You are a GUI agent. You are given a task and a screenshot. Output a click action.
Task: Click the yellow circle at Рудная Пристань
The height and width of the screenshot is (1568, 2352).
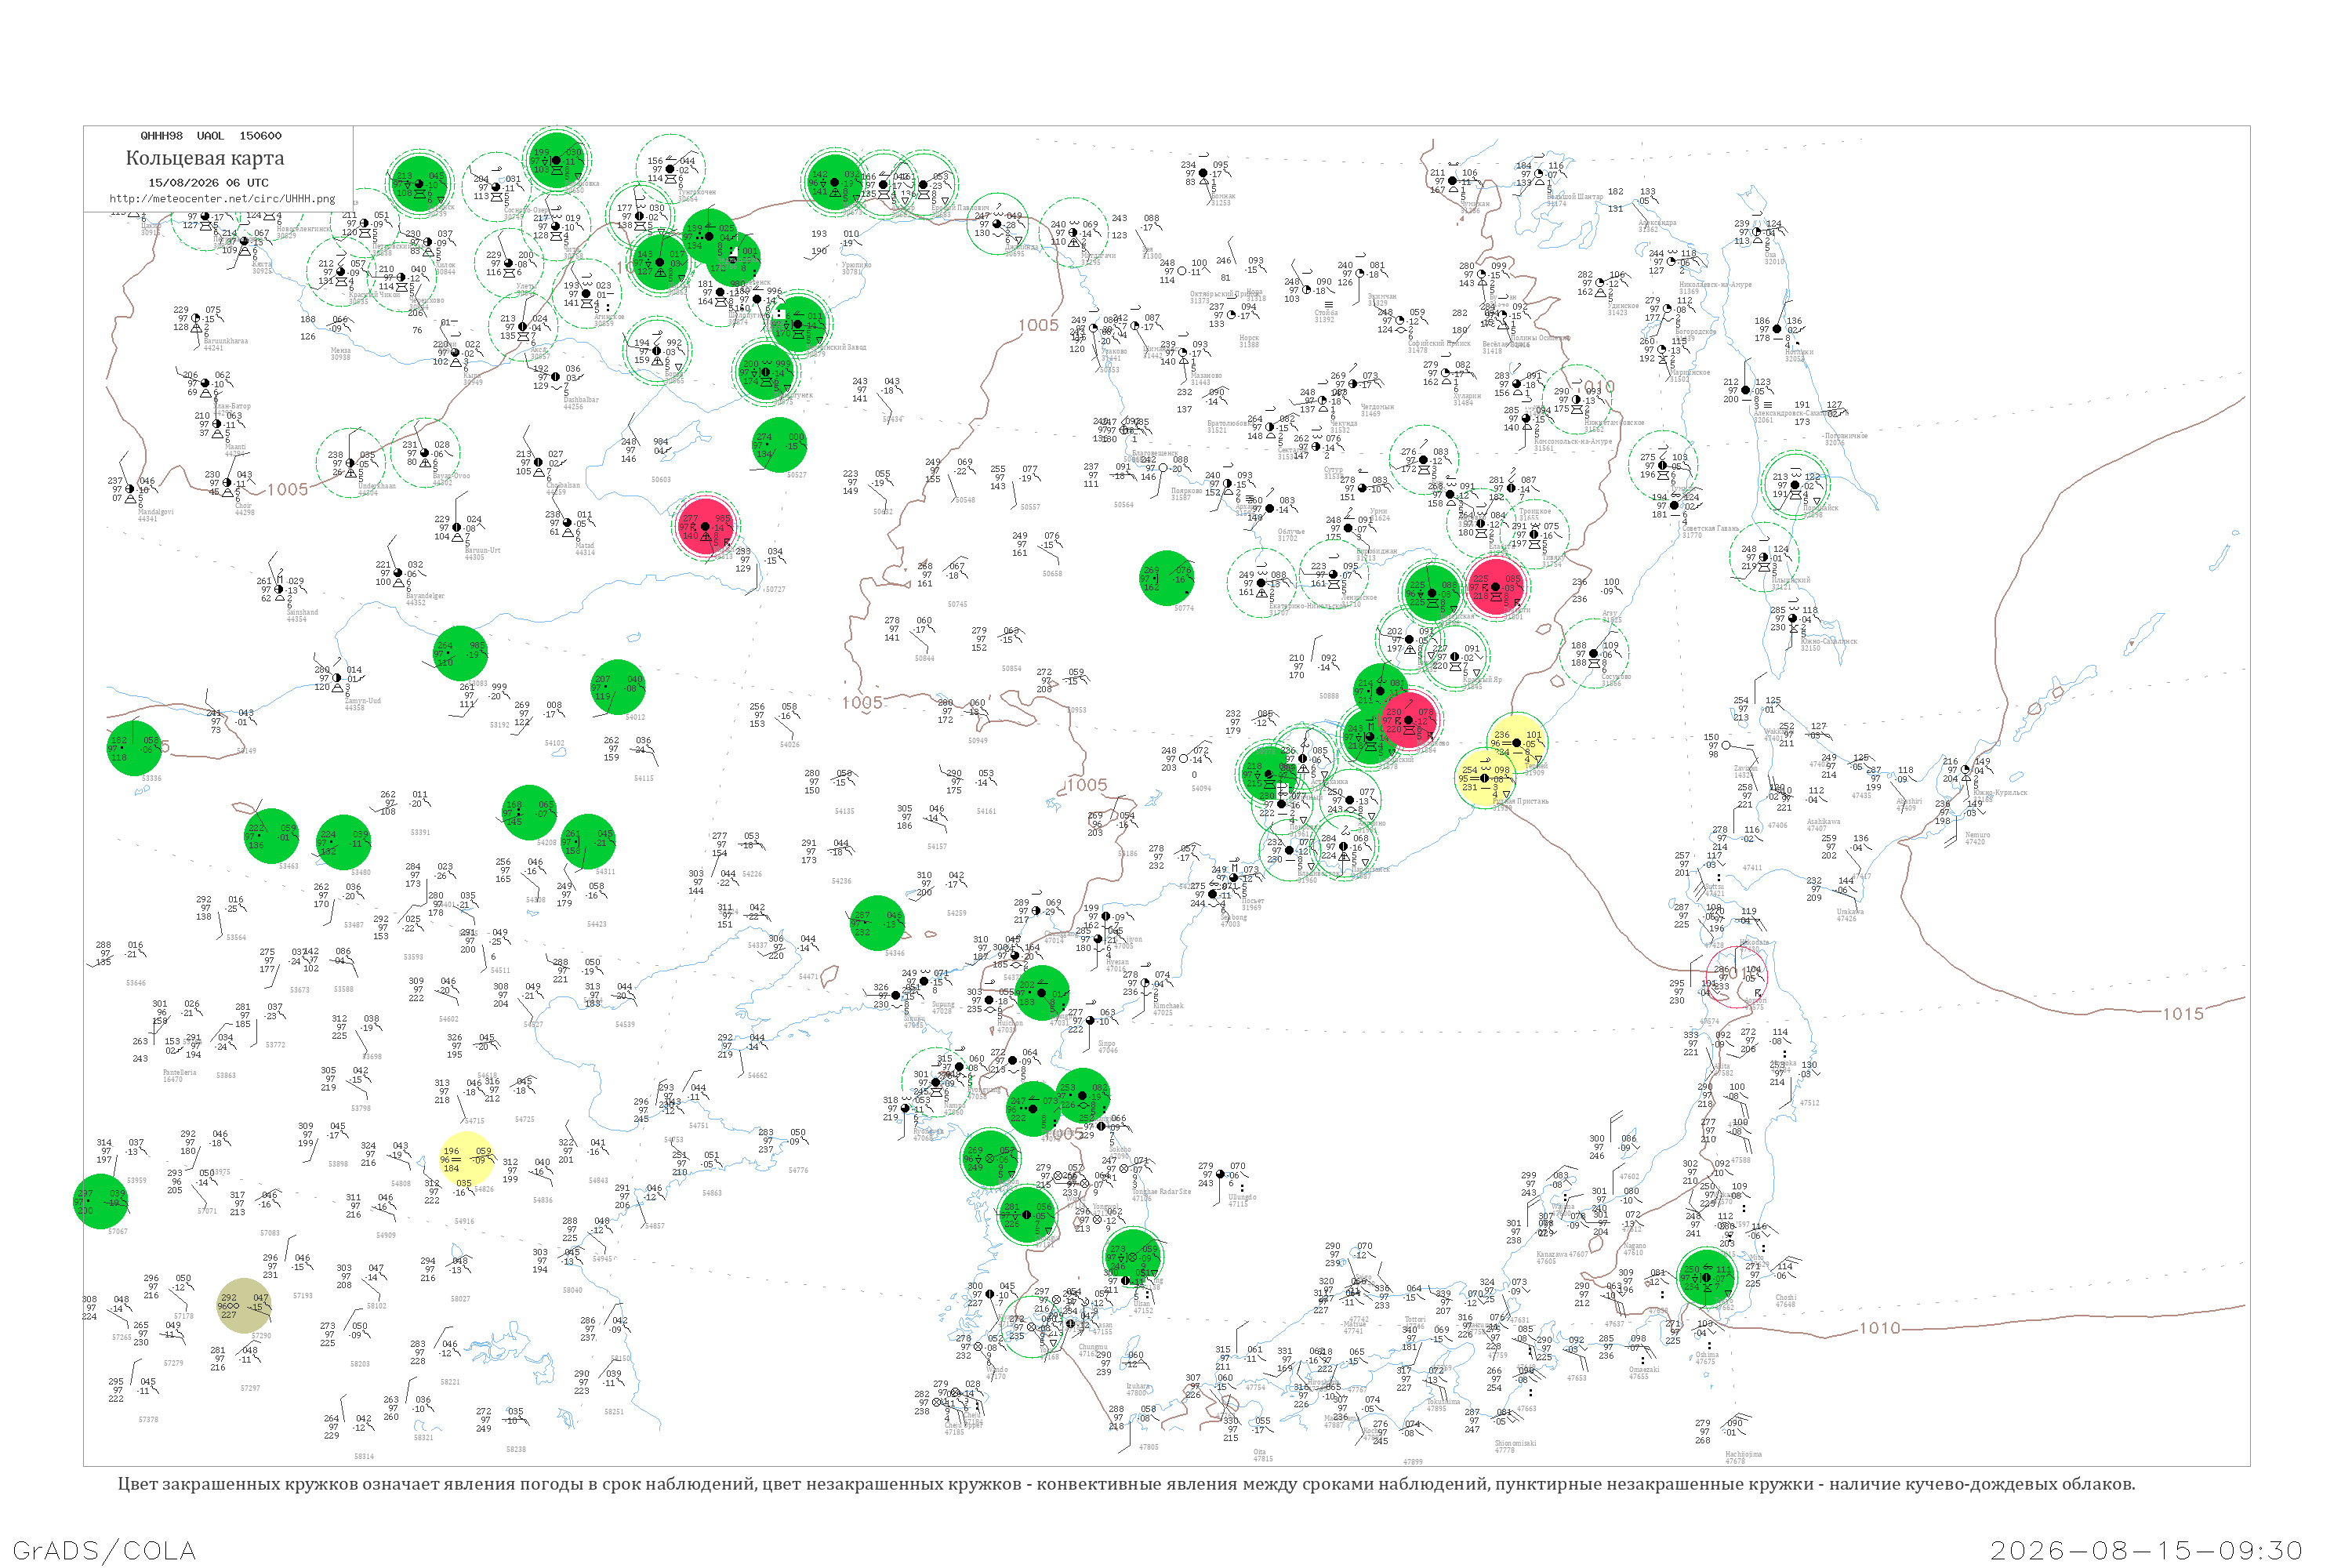pos(1484,778)
